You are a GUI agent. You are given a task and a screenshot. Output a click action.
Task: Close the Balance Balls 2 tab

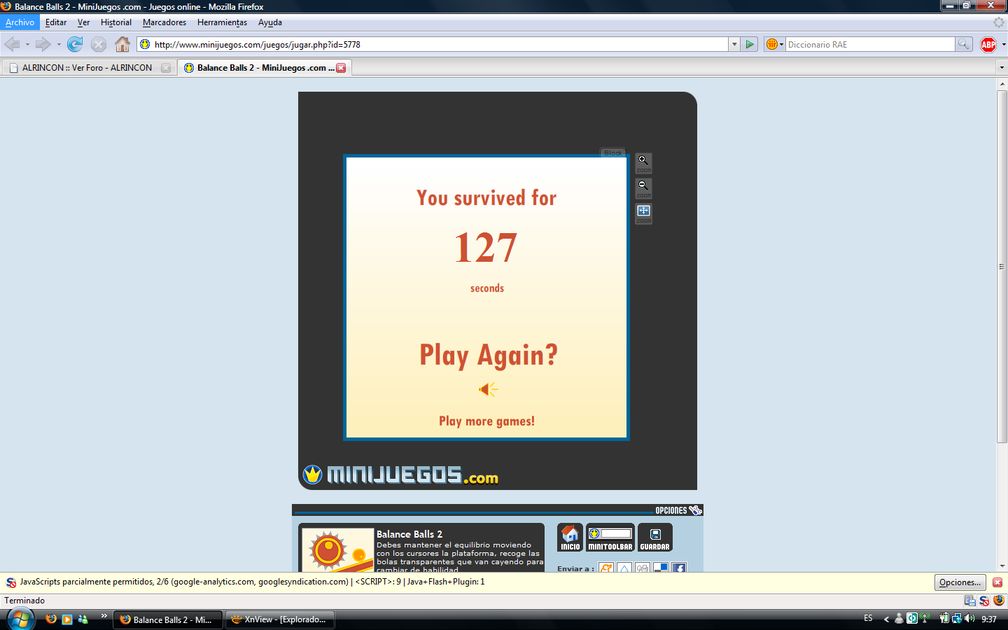341,68
